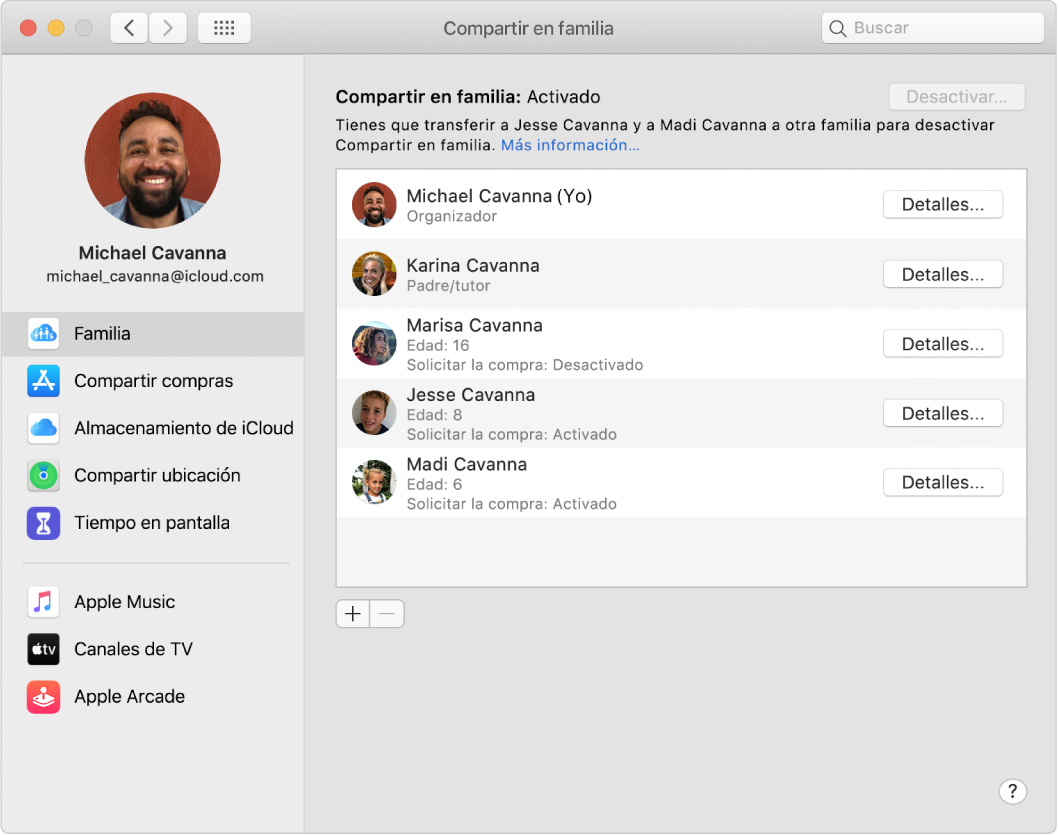Image resolution: width=1059 pixels, height=835 pixels.
Task: Click the Compartir ubicación Find My icon
Action: 43,476
